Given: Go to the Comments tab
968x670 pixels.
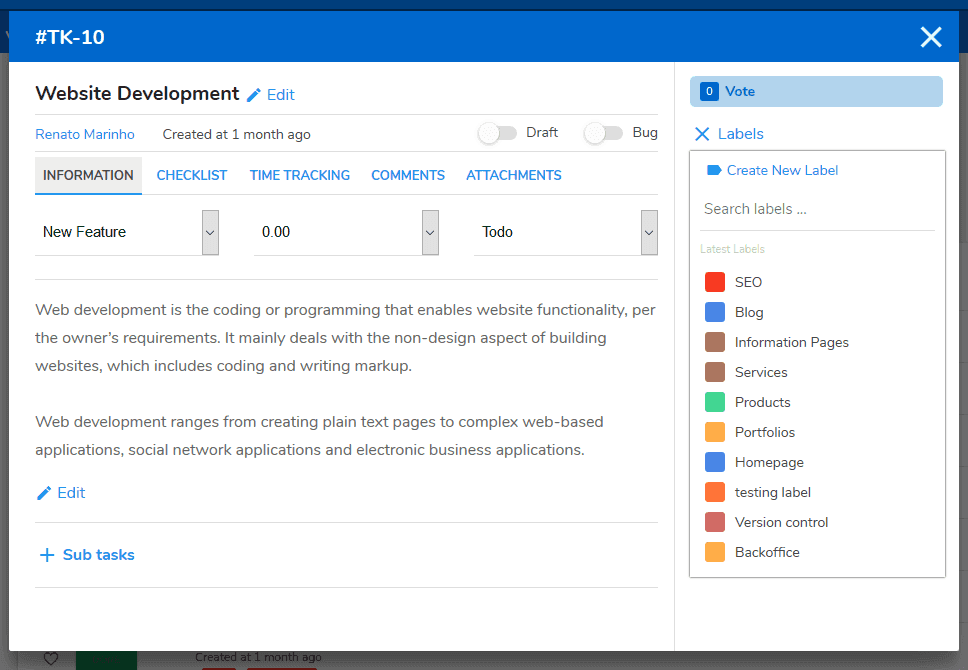Looking at the screenshot, I should click(408, 175).
